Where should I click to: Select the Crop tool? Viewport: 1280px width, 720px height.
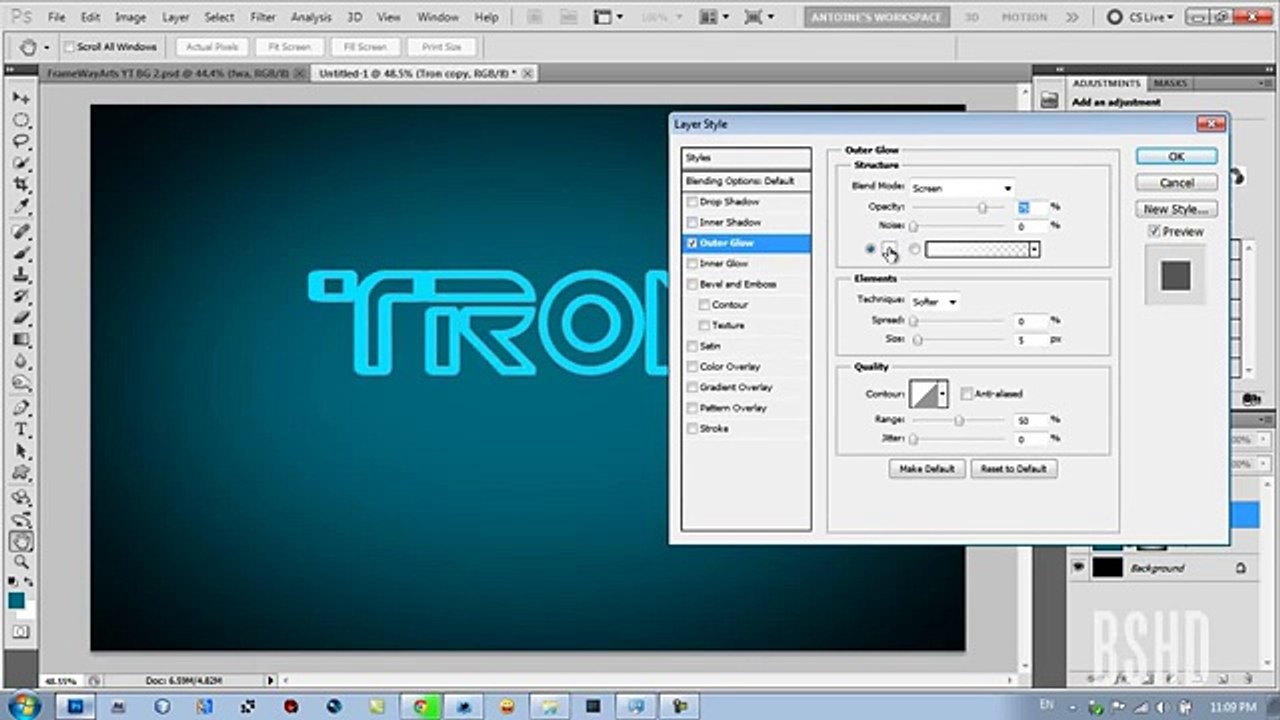21,185
